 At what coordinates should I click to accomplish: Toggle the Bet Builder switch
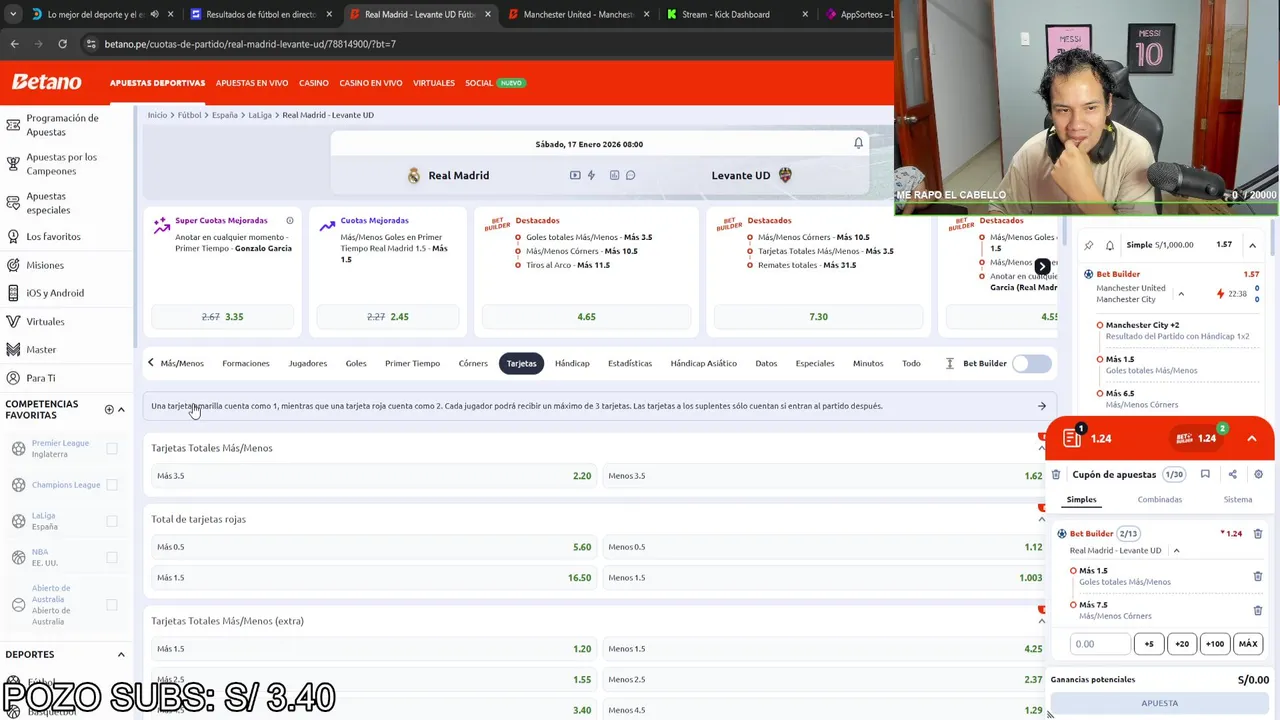(1031, 363)
